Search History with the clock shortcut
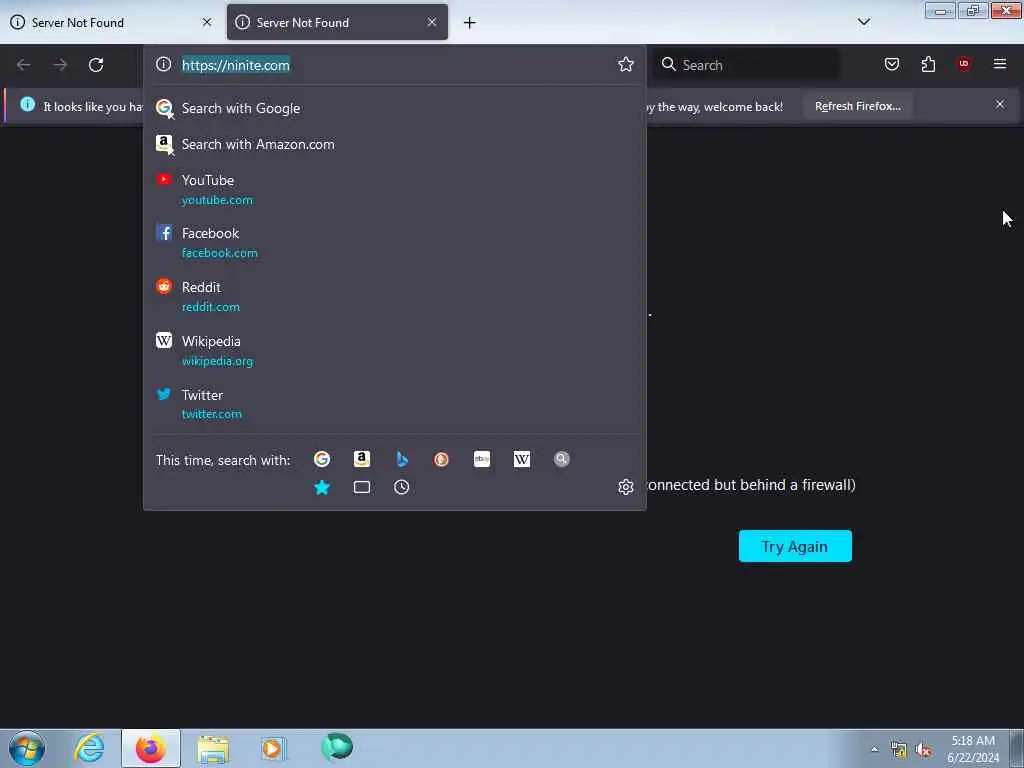 tap(402, 487)
